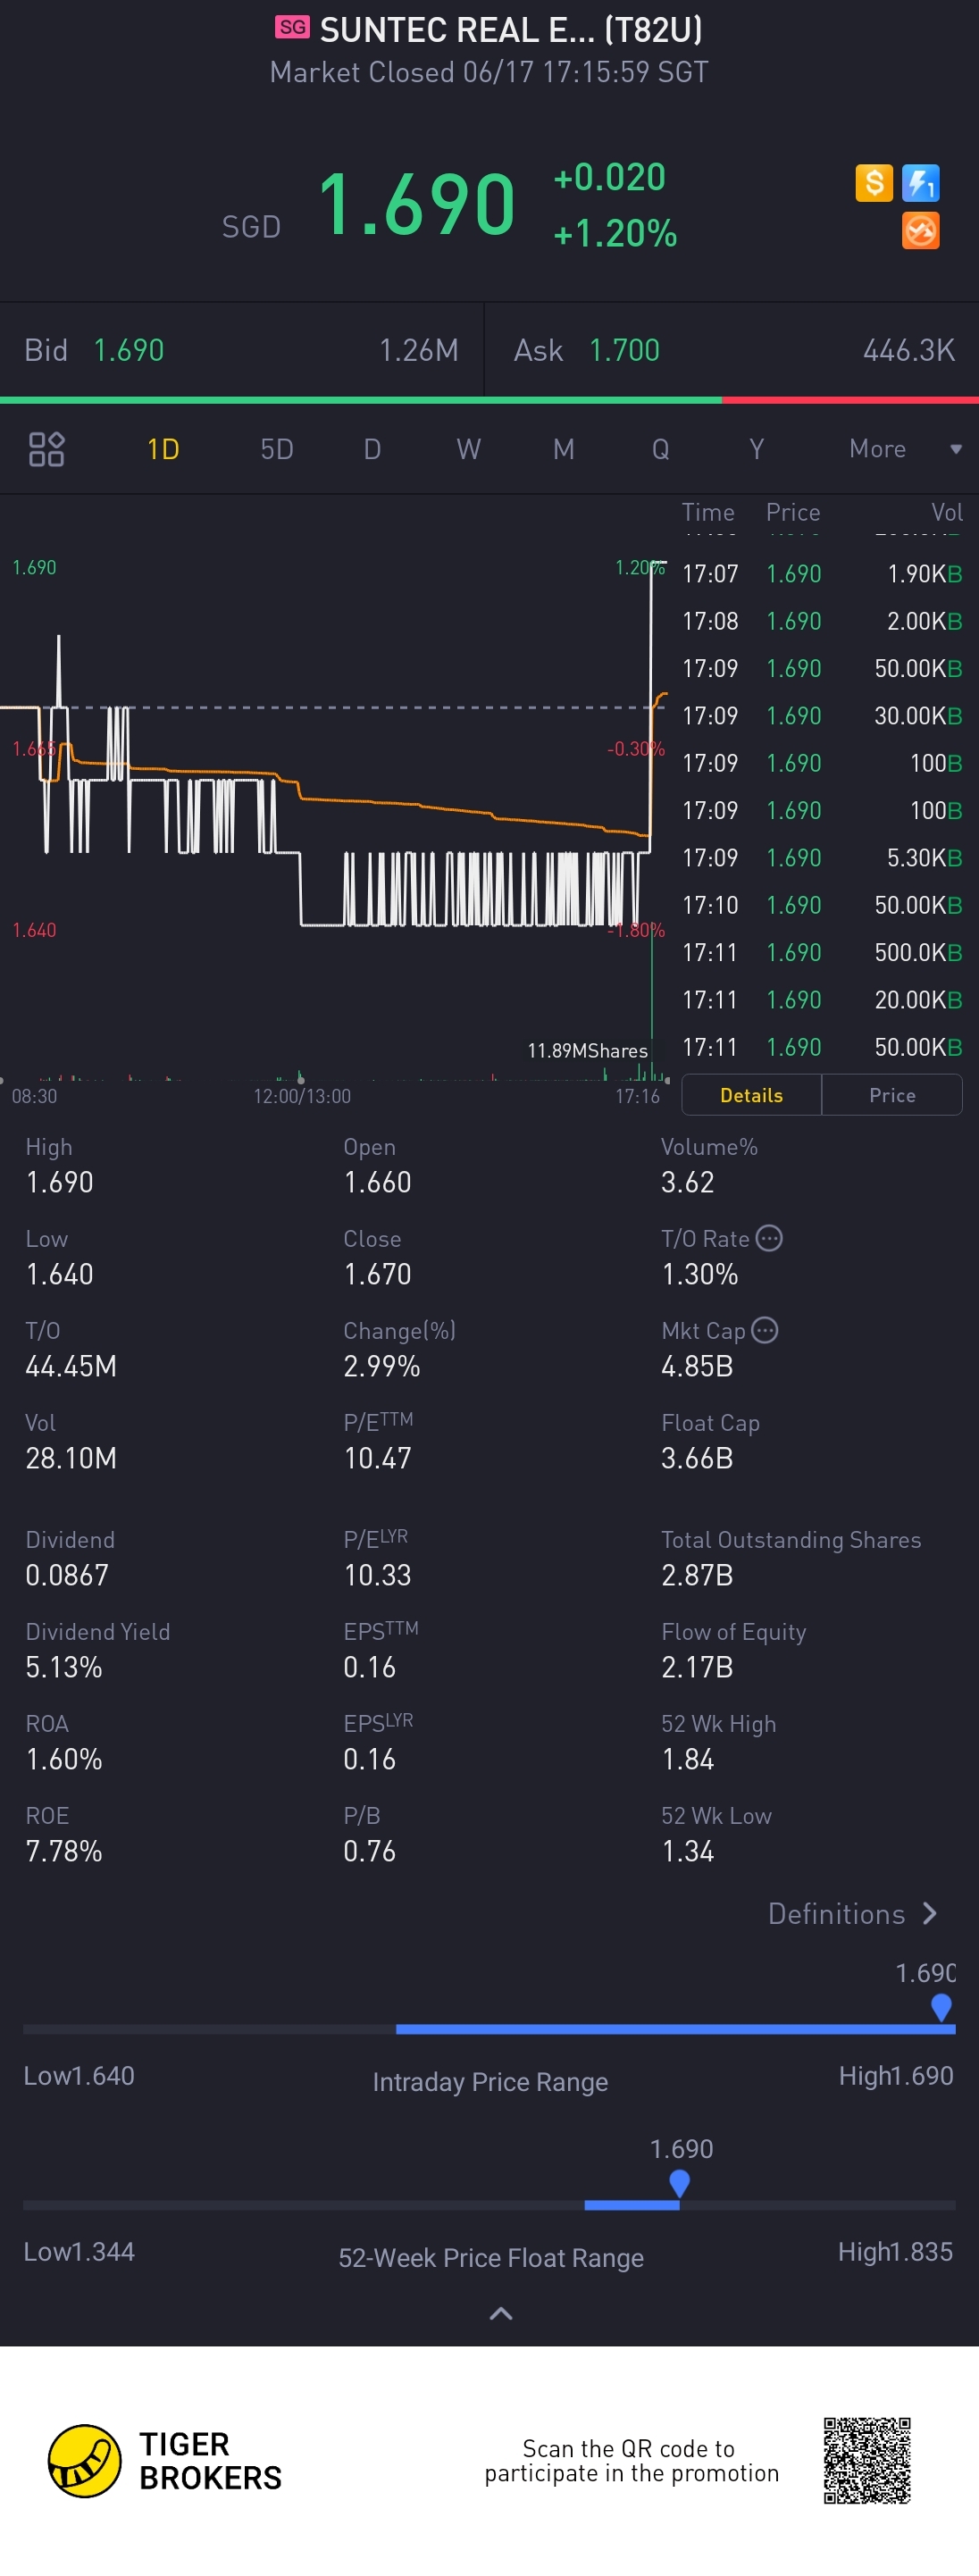Image resolution: width=979 pixels, height=2576 pixels.
Task: Tap the Mkt Cap info icon
Action: 765,1330
